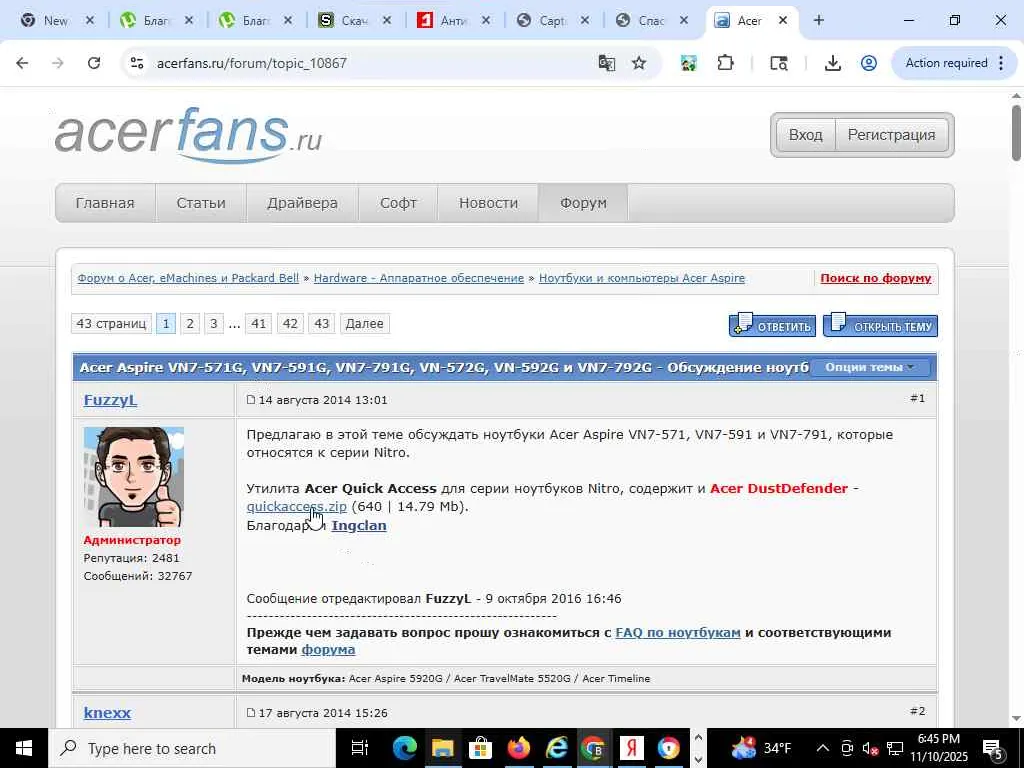The width and height of the screenshot is (1024, 768).
Task: Click the Вход login button
Action: coord(805,135)
